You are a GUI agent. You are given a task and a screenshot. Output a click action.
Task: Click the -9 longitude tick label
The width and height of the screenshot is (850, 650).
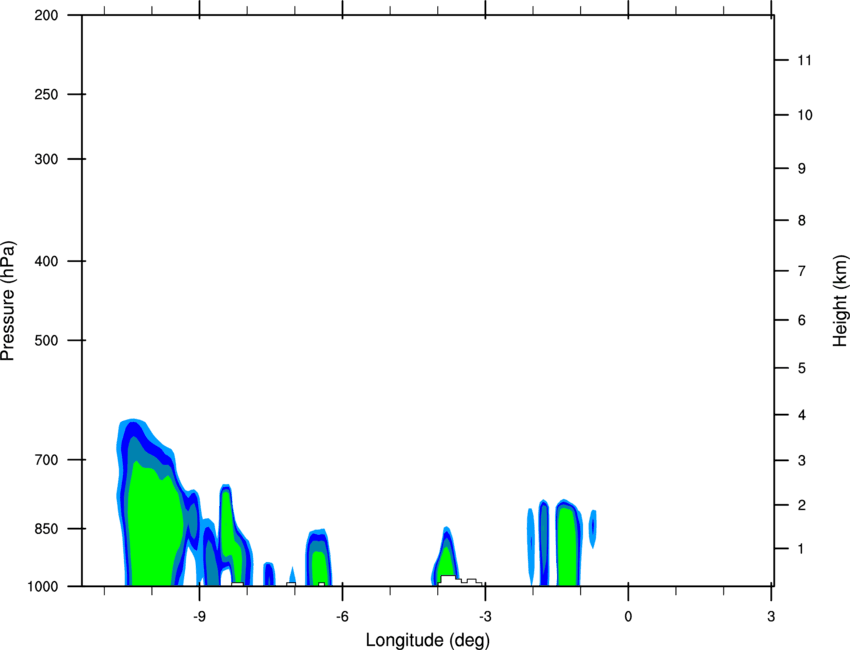pos(199,617)
